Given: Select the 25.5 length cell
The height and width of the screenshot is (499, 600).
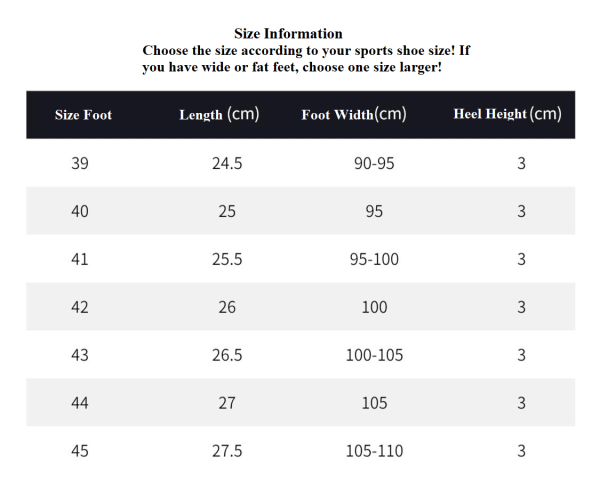Looking at the screenshot, I should 227,259.
